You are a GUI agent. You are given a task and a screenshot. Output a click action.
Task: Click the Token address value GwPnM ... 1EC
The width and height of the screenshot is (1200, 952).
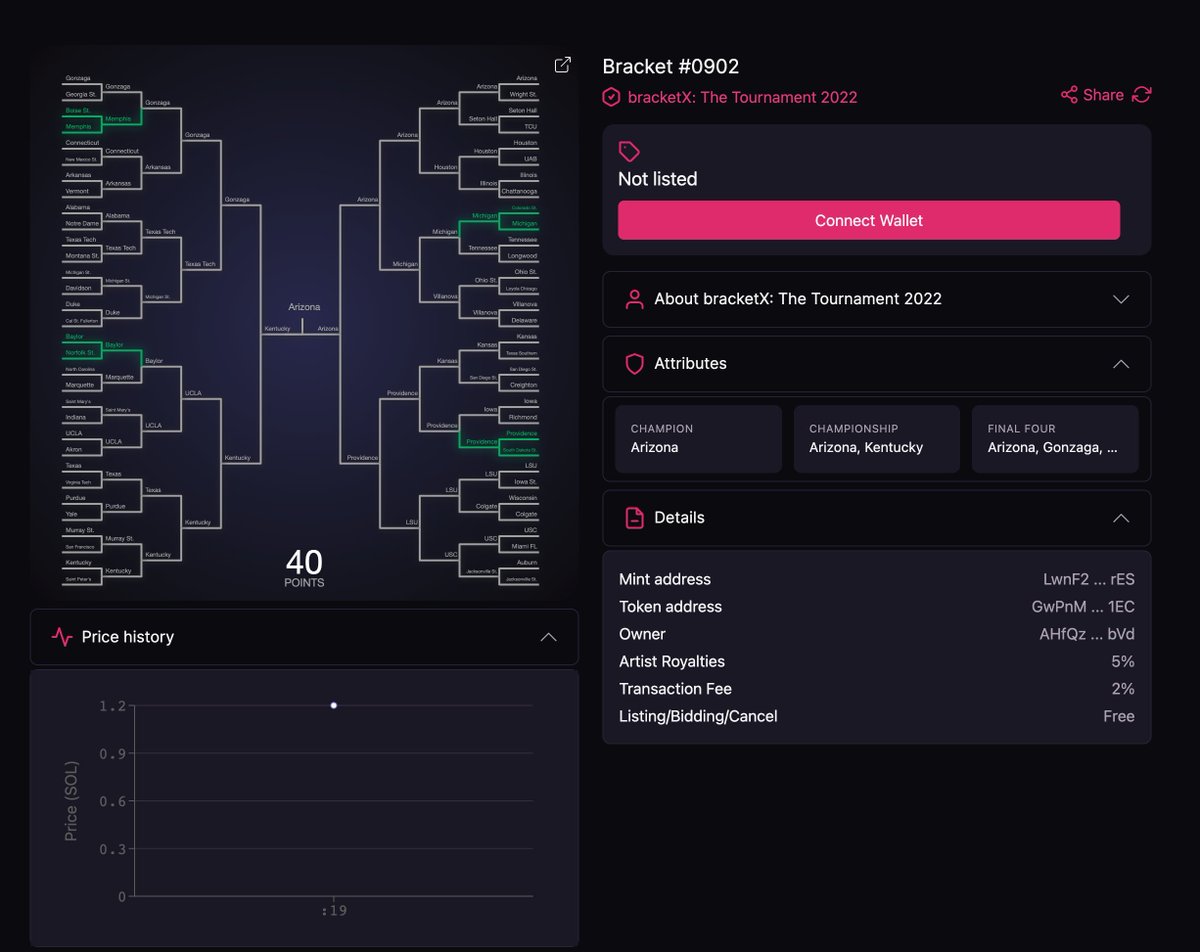tap(1083, 607)
